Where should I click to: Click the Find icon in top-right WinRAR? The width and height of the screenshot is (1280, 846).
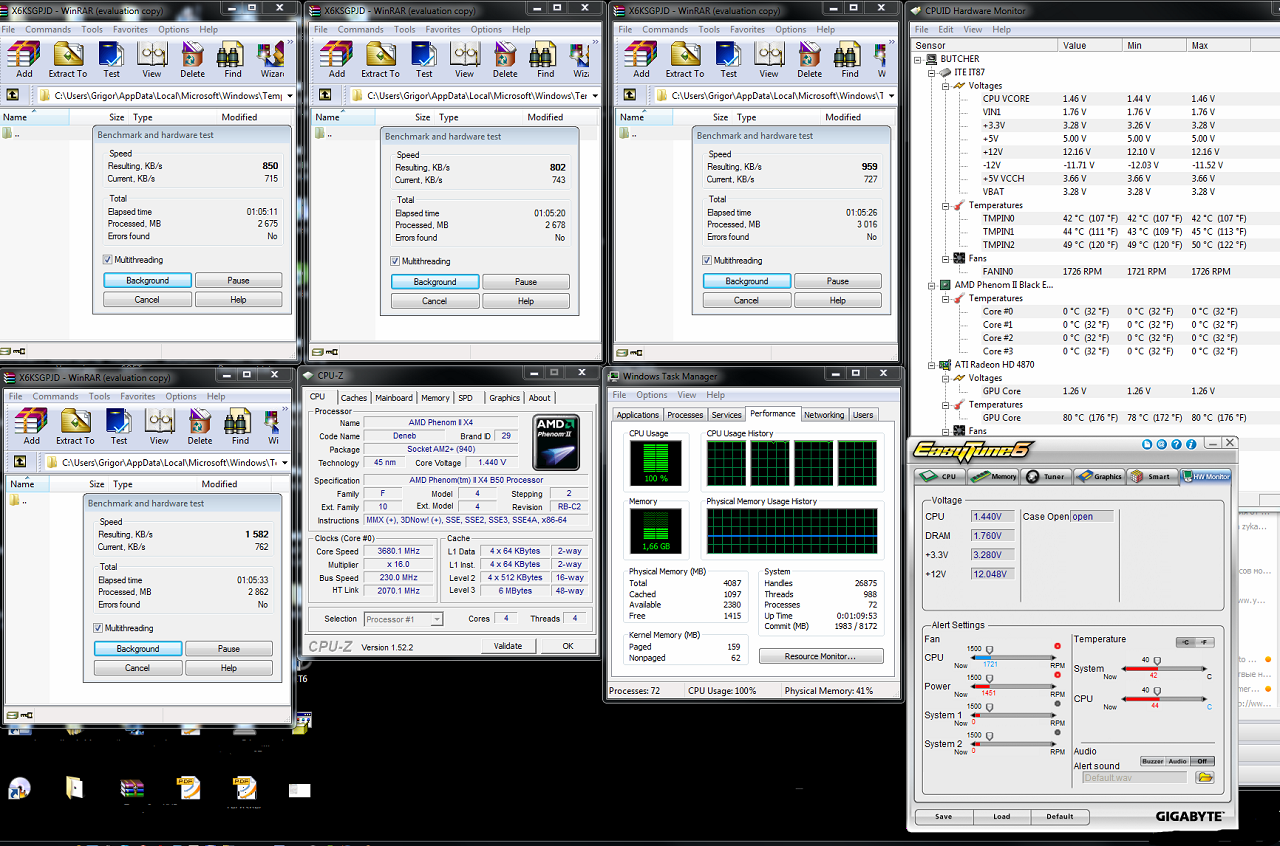[850, 59]
